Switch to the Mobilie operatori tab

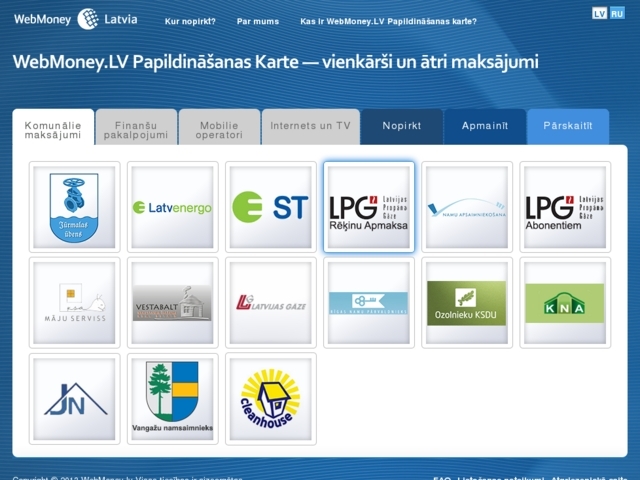(219, 127)
